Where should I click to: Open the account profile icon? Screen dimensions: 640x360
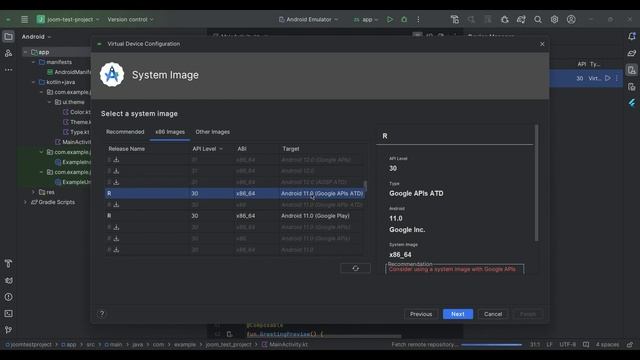point(571,19)
